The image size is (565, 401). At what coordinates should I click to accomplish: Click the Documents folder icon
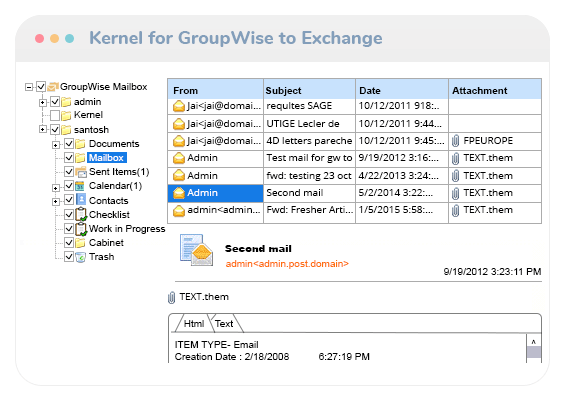point(80,144)
